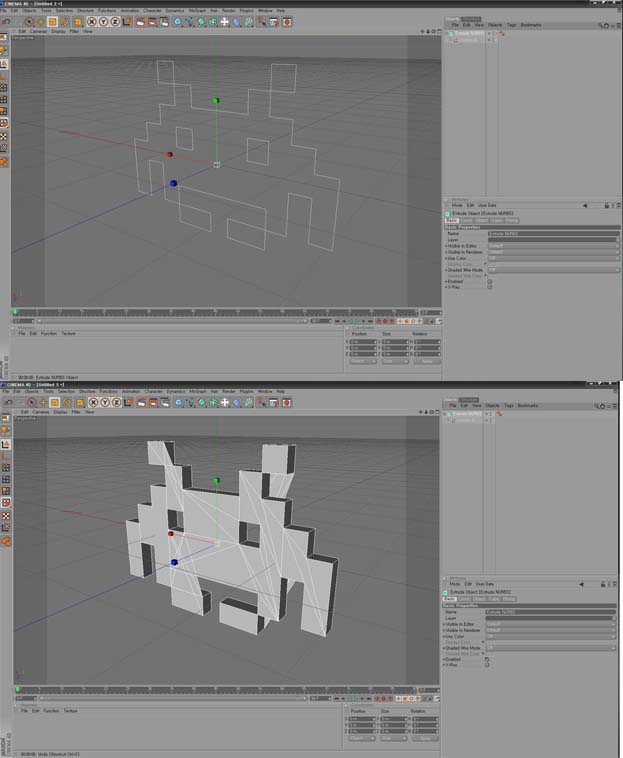Select polygon mode icon, top left sidebar

[4, 112]
